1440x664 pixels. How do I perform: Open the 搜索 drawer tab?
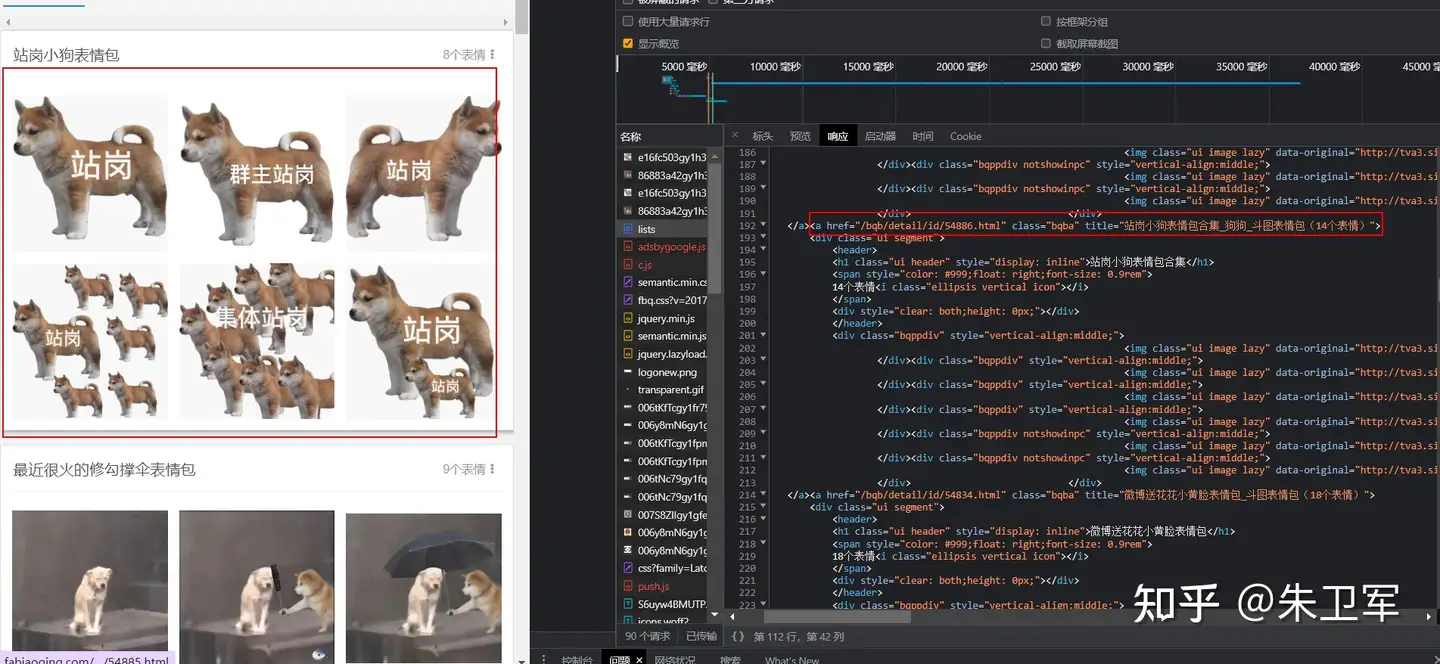point(730,660)
